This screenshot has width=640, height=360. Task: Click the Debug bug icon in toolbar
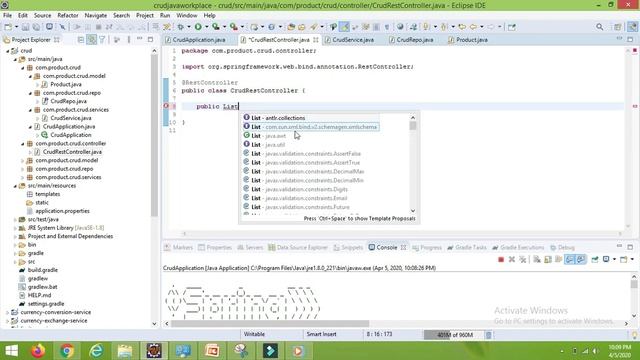(180, 27)
